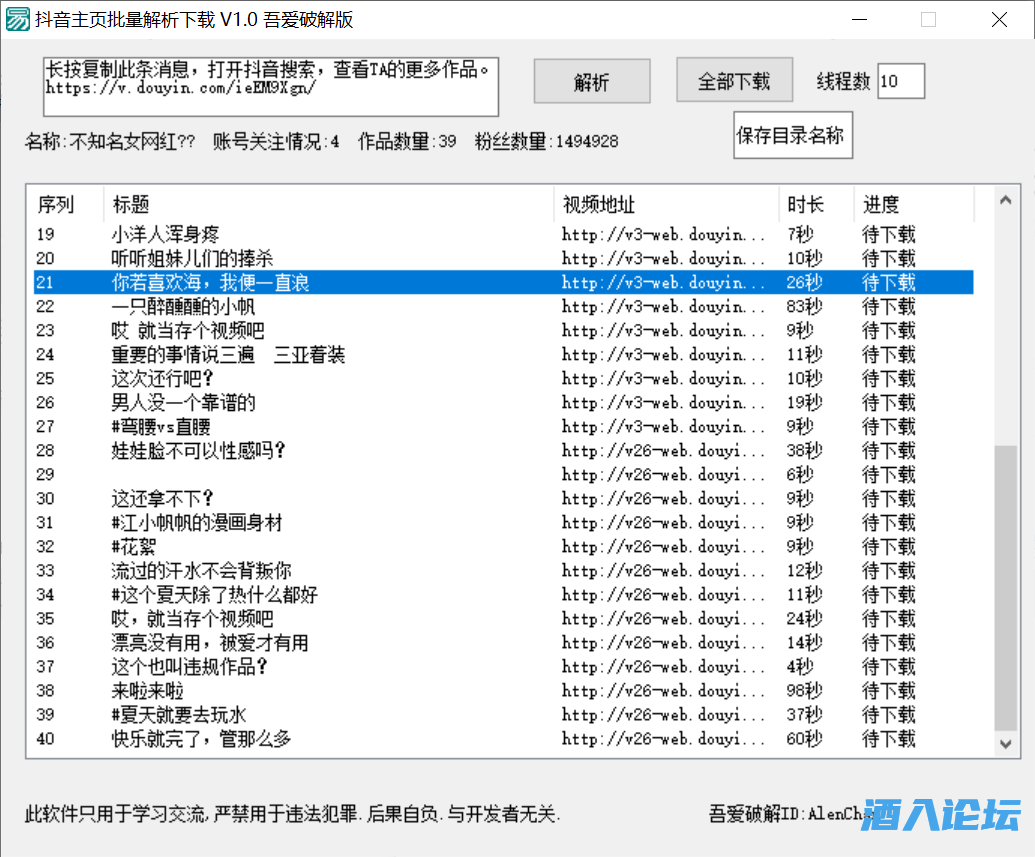Click the 83秒 duration cell
1035x857 pixels.
pos(804,306)
